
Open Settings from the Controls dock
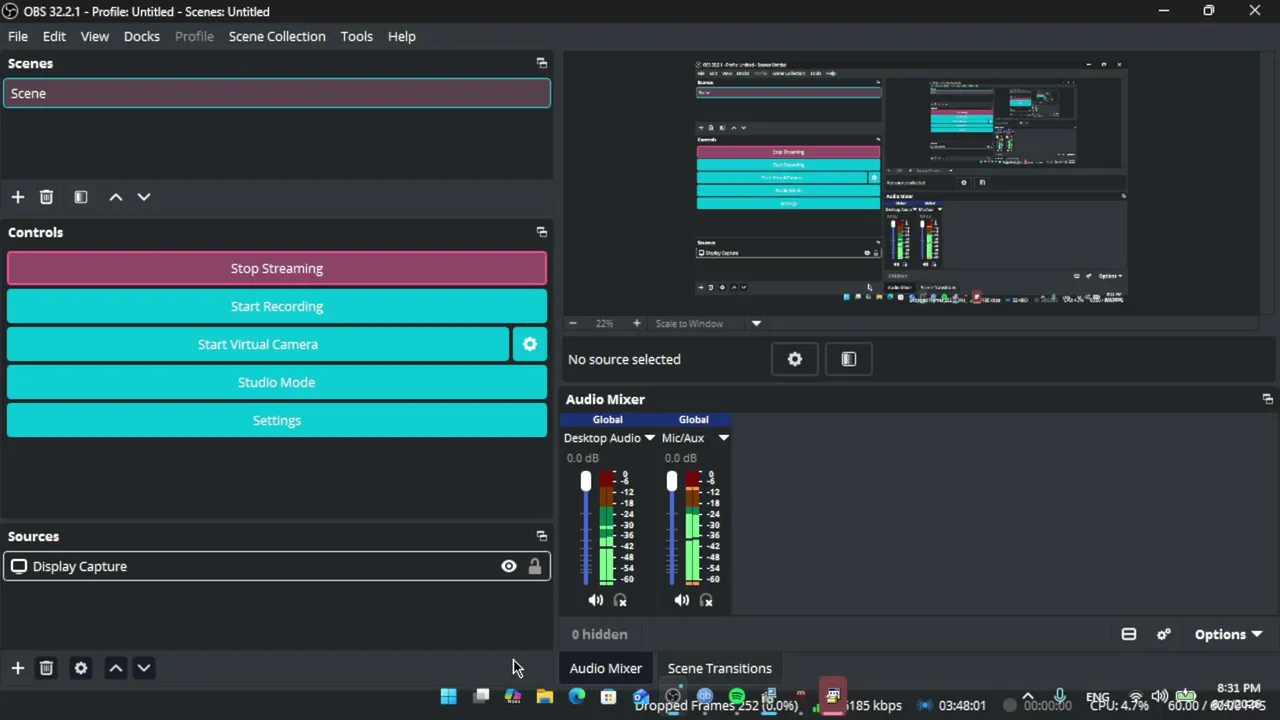(x=277, y=420)
